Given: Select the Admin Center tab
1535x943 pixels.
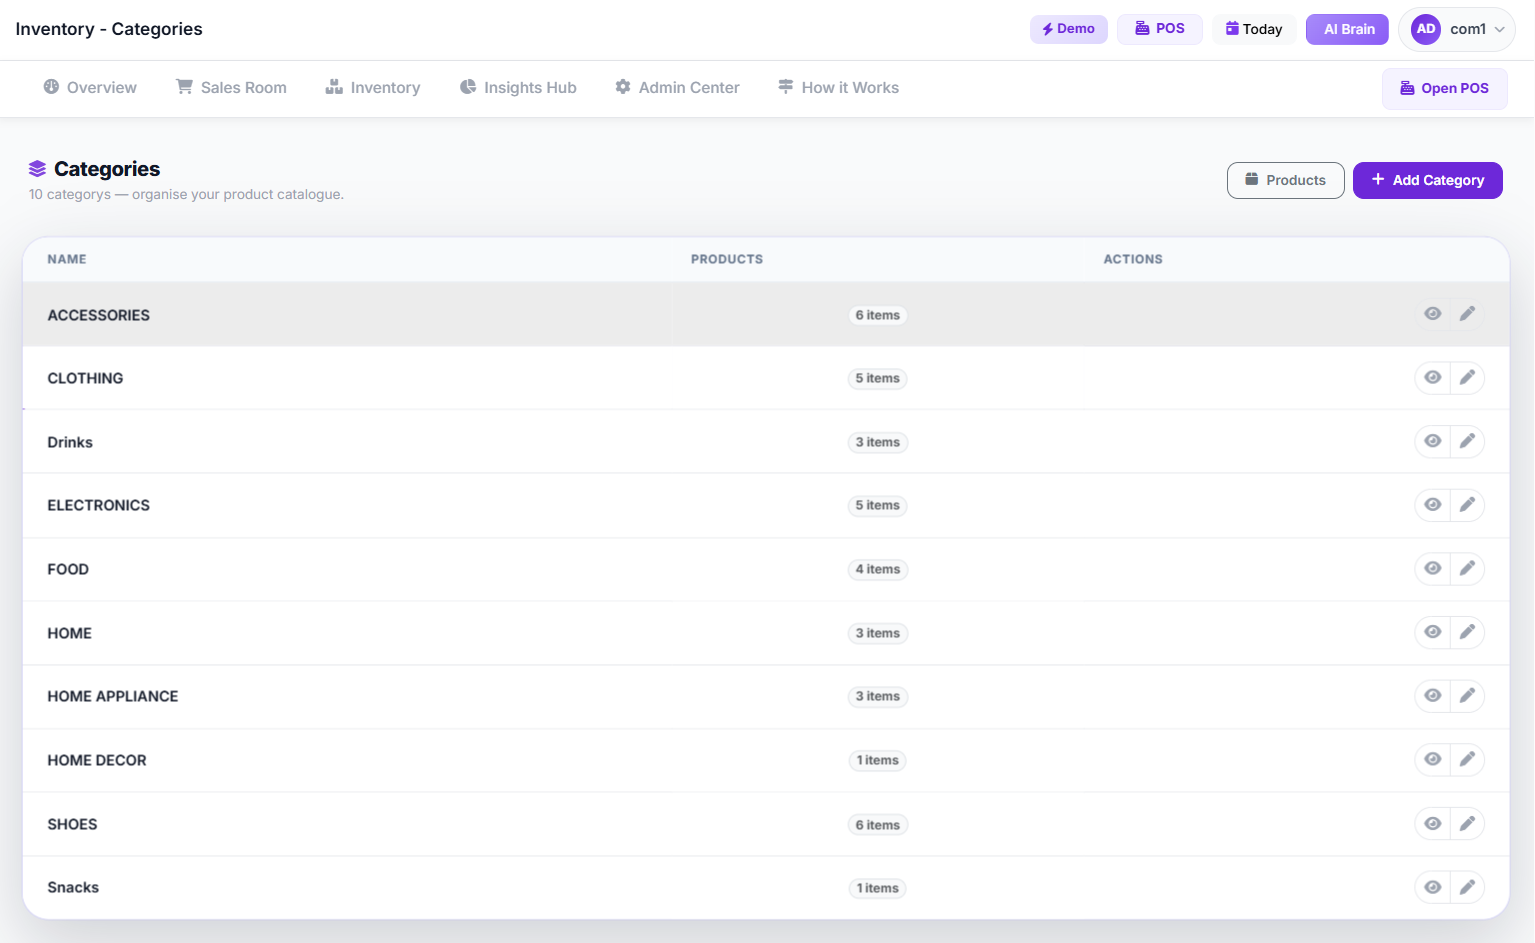Looking at the screenshot, I should [x=677, y=88].
